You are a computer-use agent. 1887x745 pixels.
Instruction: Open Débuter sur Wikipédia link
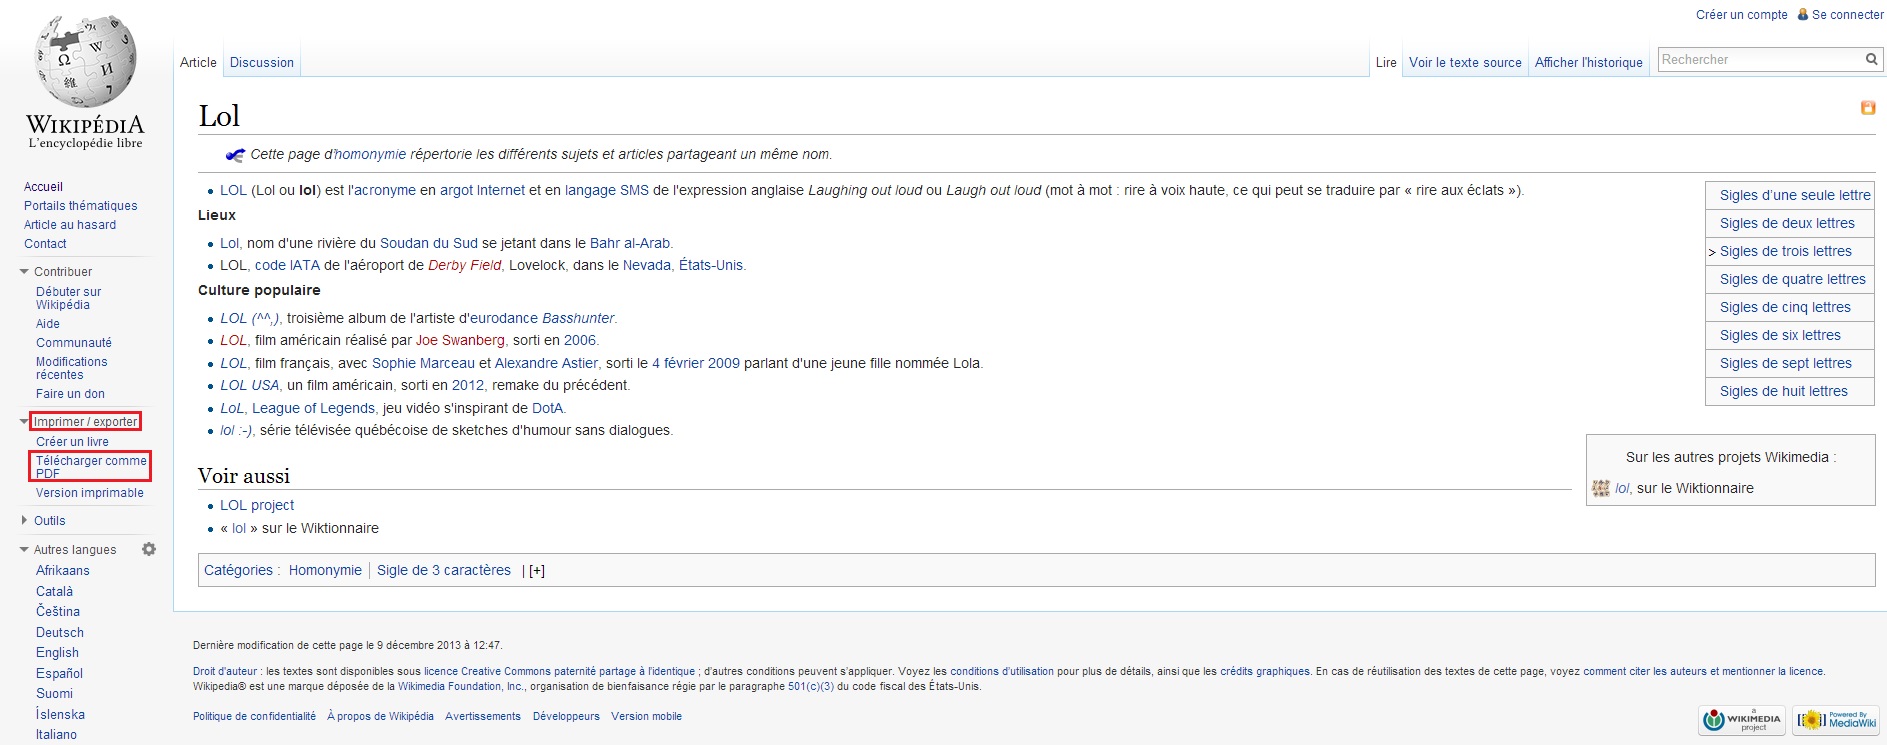click(68, 298)
